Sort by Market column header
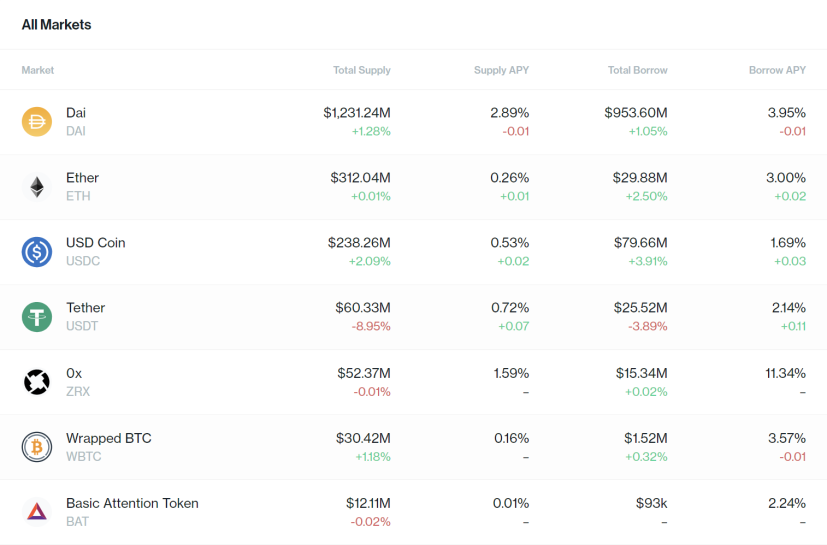Screen dimensions: 827x545 pyautogui.click(x=37, y=70)
